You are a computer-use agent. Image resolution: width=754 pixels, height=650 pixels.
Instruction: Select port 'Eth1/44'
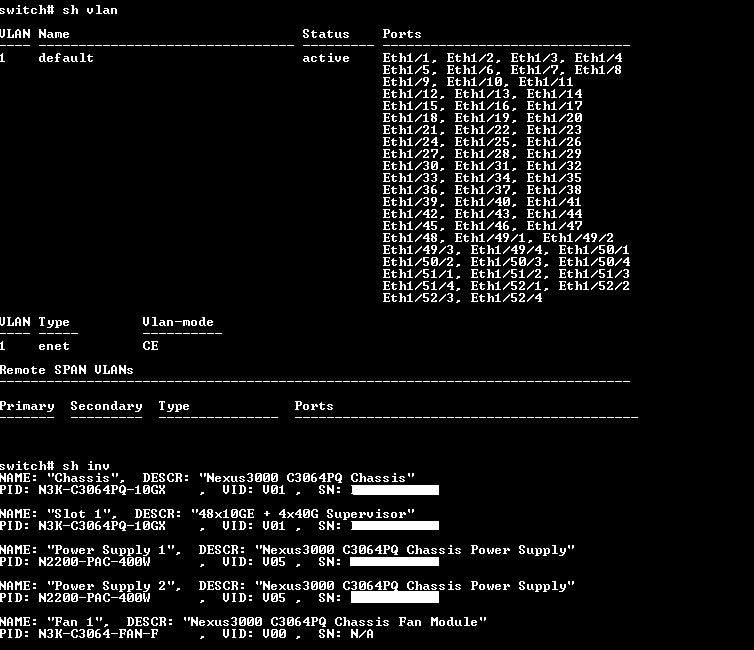pyautogui.click(x=554, y=214)
